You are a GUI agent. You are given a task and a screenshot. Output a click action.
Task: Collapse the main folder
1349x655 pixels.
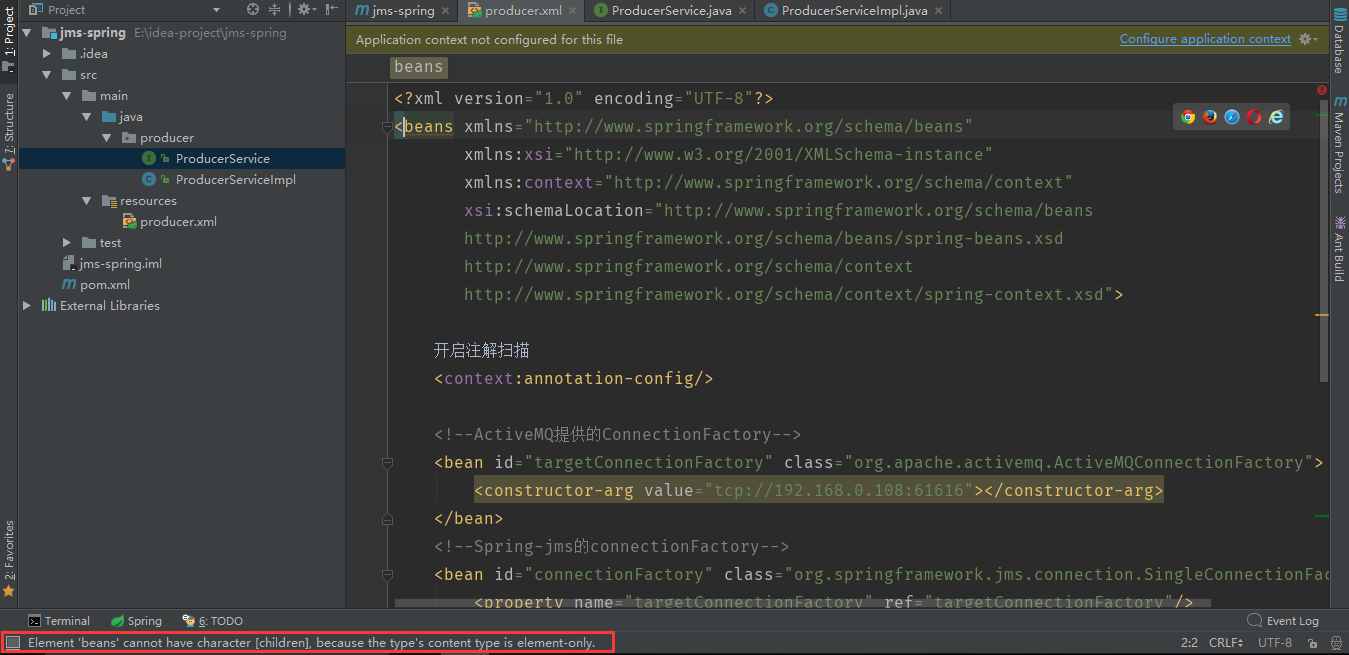[x=66, y=96]
